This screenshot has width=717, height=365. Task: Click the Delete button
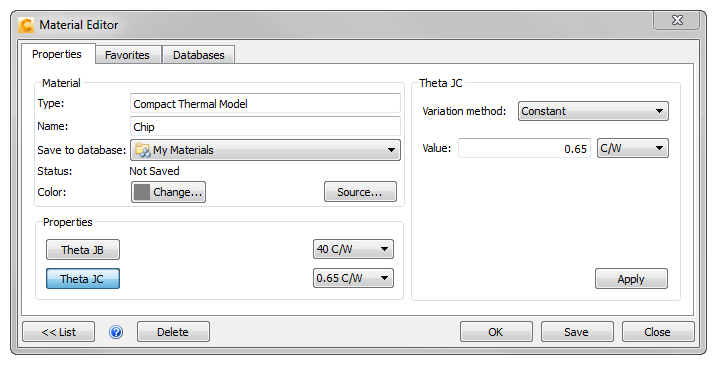click(x=173, y=332)
